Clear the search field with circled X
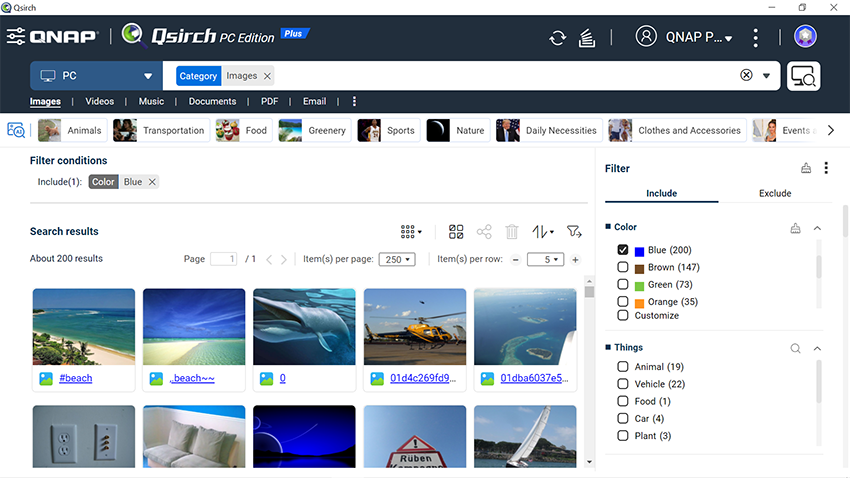The height and width of the screenshot is (478, 850). click(746, 76)
